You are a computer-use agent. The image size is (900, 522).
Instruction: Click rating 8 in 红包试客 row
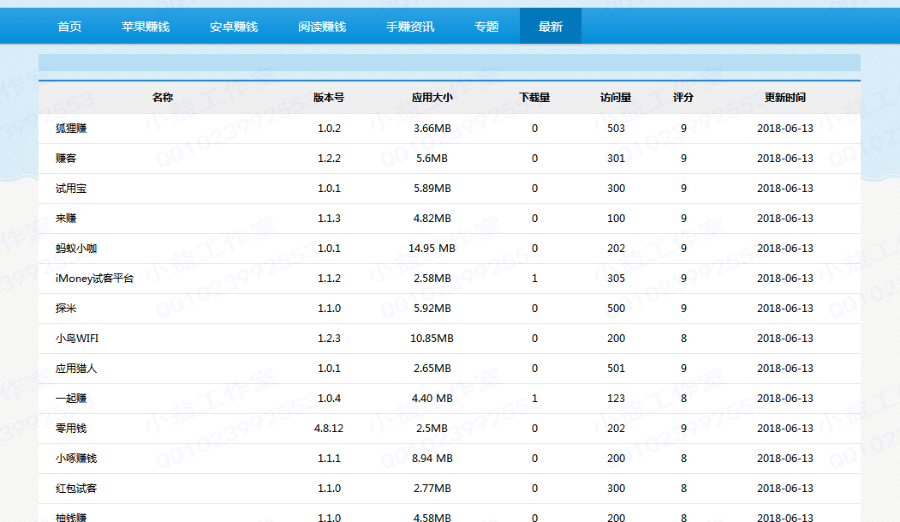[x=684, y=488]
